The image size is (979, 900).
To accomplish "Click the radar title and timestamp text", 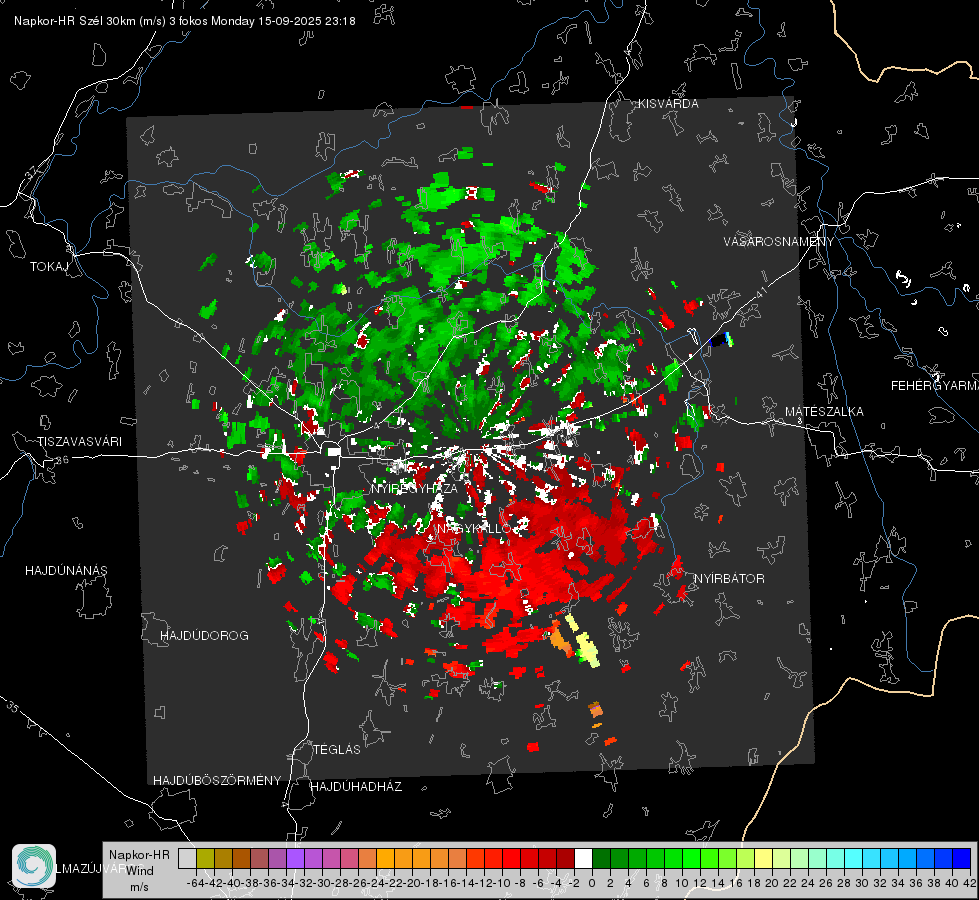I will coord(185,21).
